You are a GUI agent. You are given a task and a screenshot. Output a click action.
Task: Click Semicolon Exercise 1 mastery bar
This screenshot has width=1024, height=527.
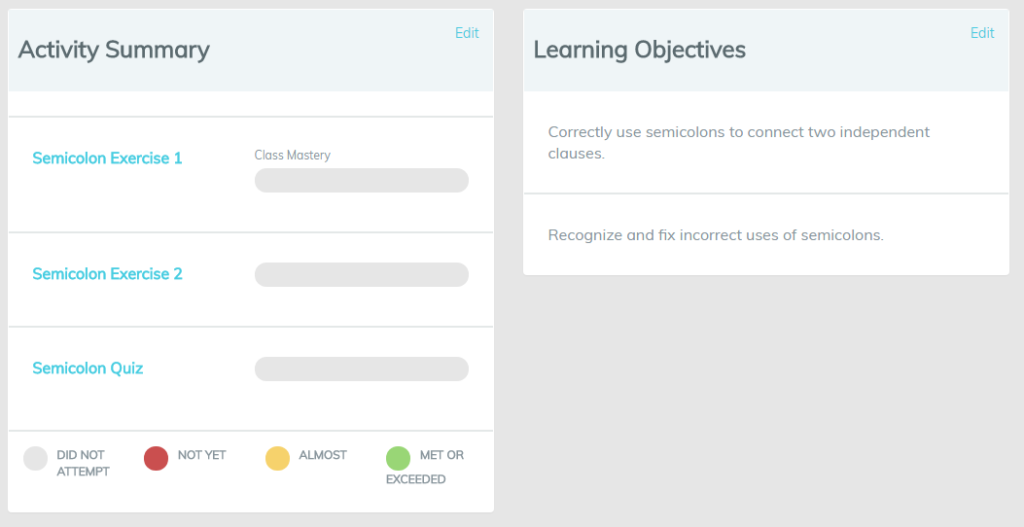362,180
